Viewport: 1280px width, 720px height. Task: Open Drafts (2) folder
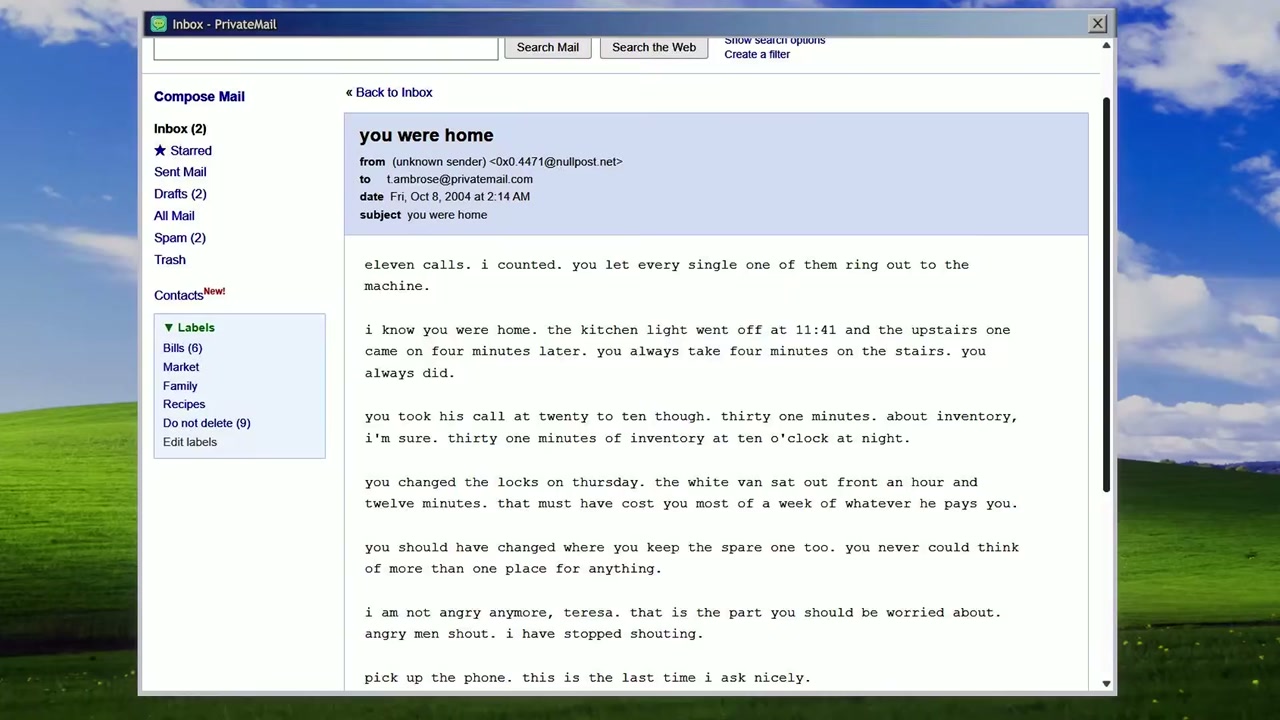click(180, 194)
